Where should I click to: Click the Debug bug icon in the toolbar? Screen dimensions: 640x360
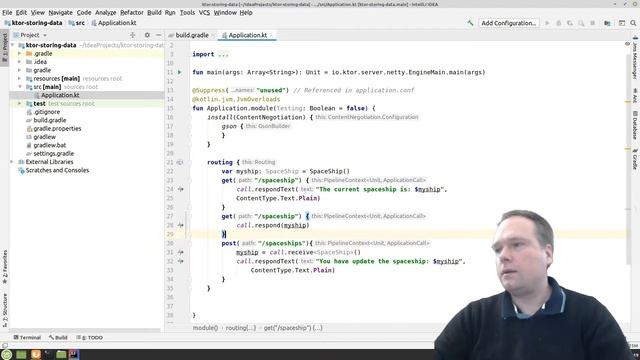[x=559, y=23]
